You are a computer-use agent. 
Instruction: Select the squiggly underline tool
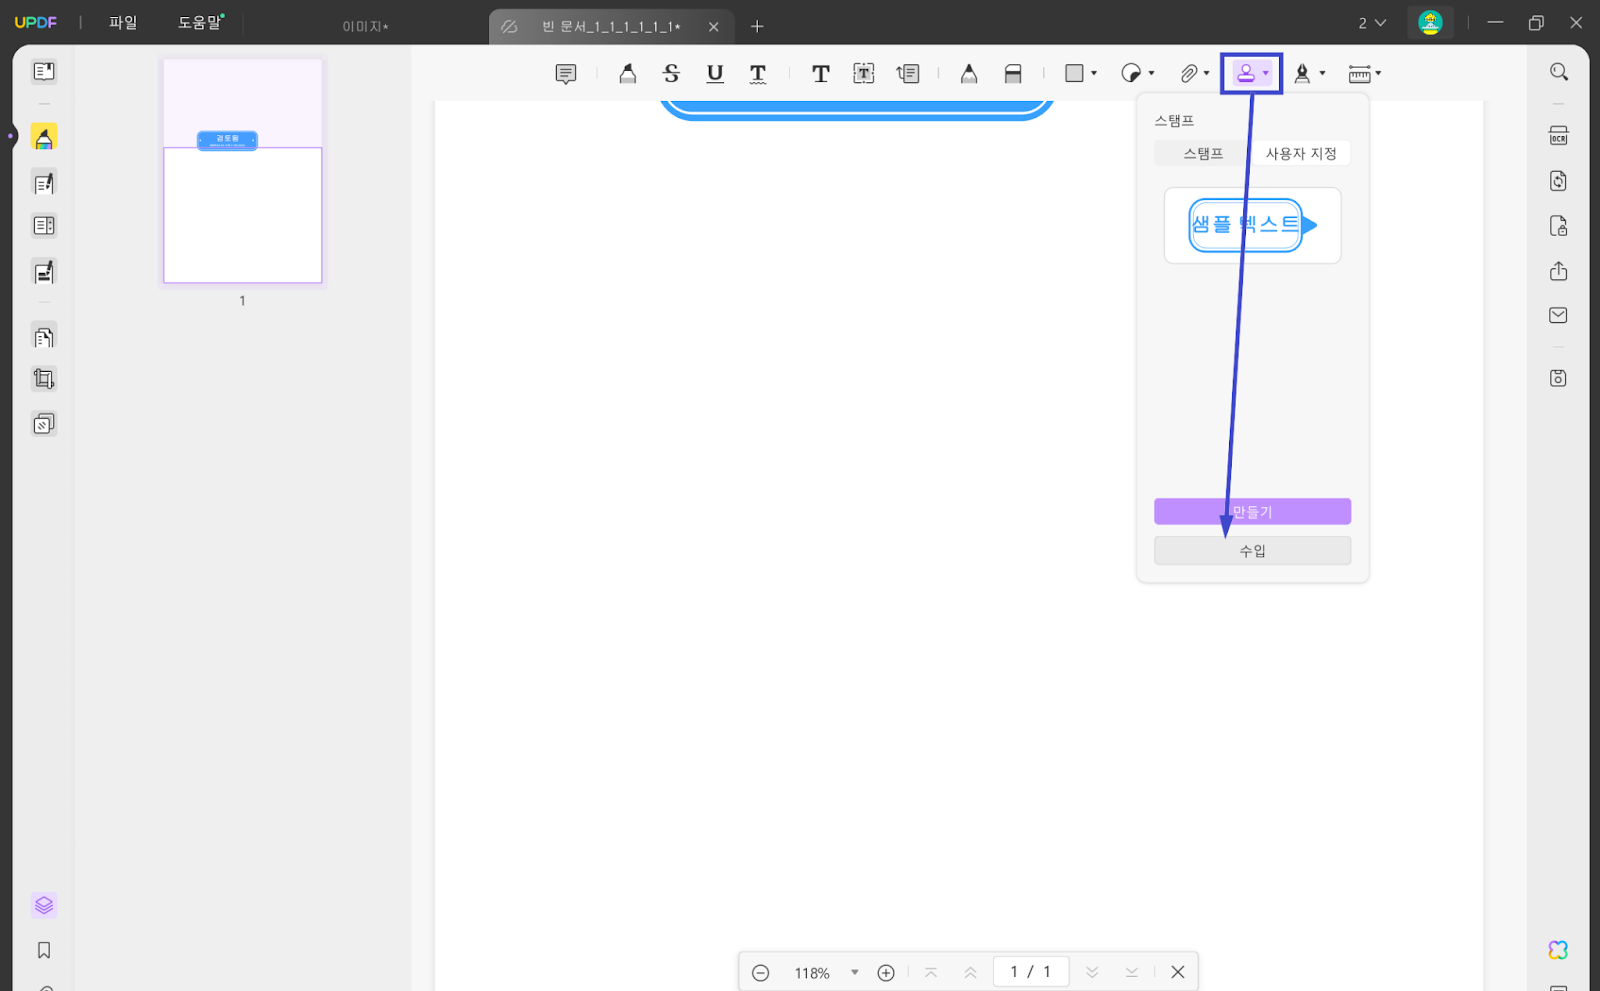(x=758, y=73)
